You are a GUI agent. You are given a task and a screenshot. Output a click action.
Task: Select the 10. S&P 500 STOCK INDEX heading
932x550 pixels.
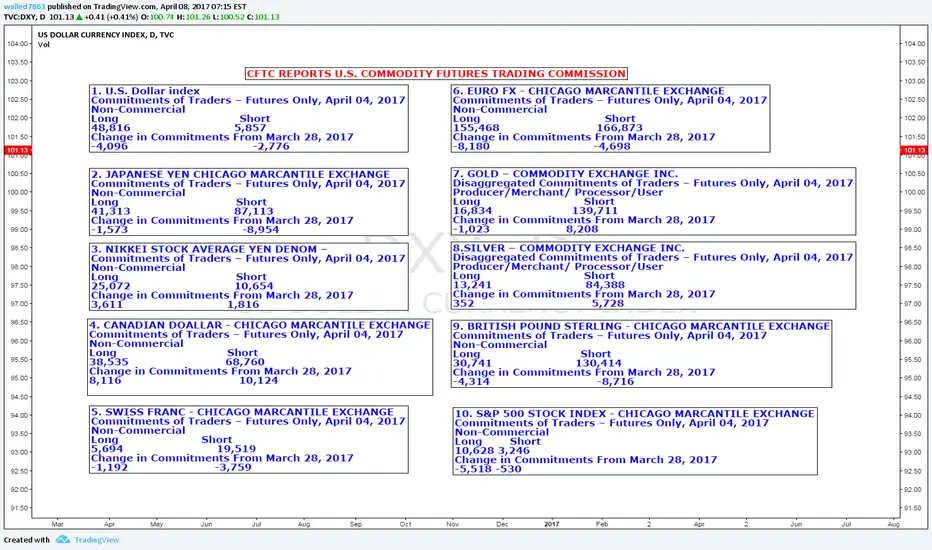635,414
